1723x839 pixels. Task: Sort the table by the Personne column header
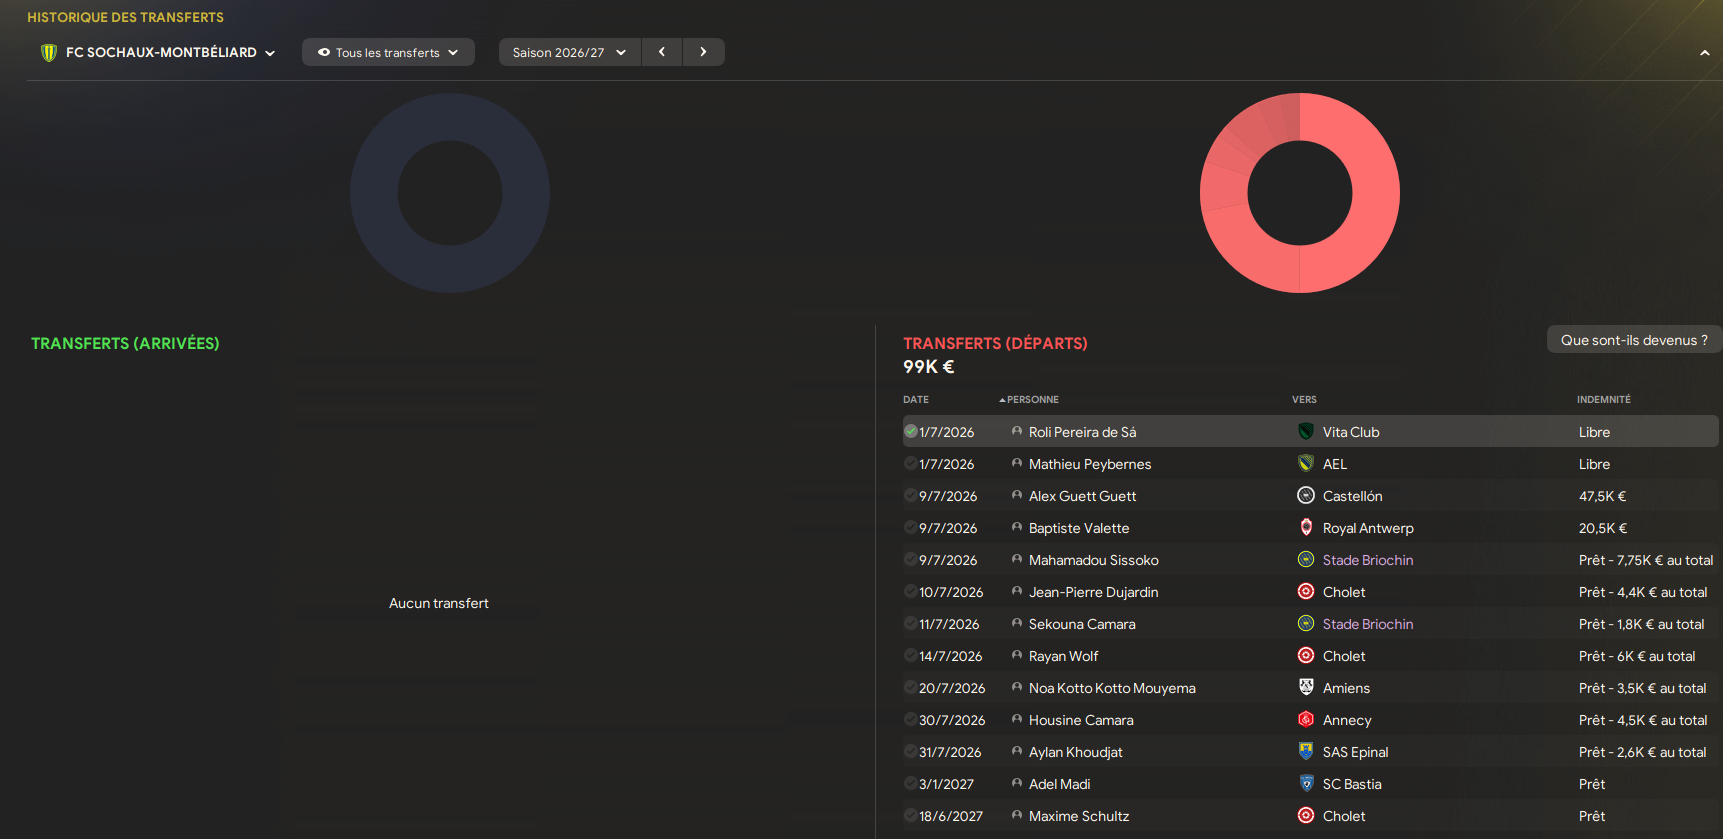[1029, 399]
